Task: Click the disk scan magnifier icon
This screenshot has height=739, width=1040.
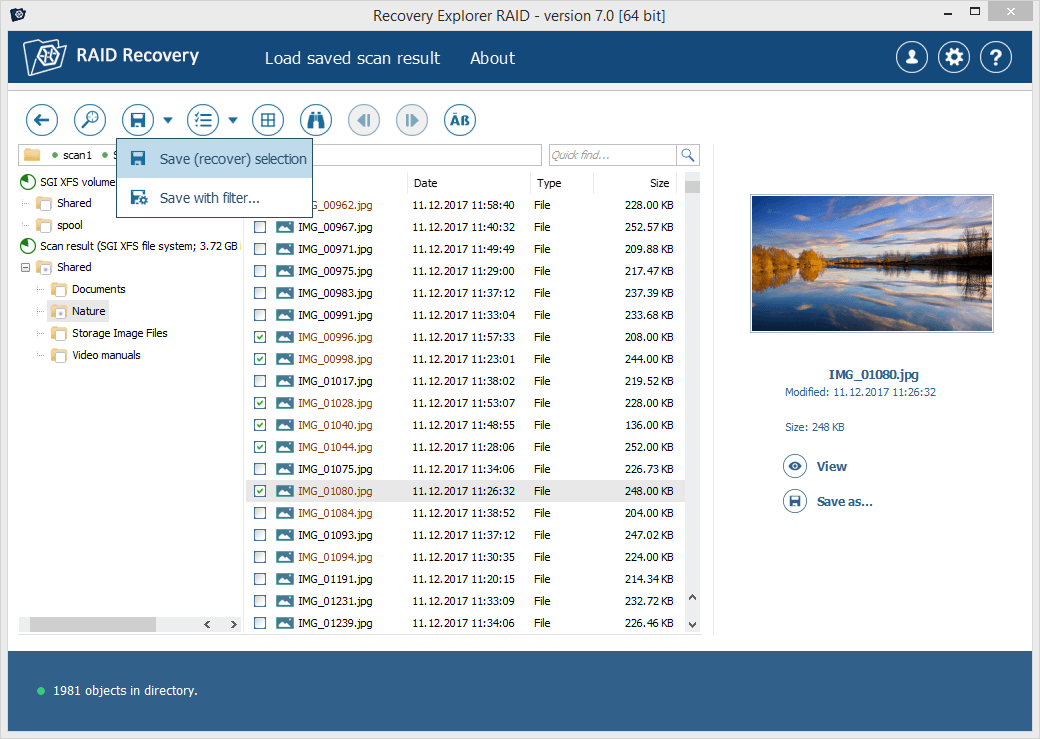Action: [x=89, y=119]
